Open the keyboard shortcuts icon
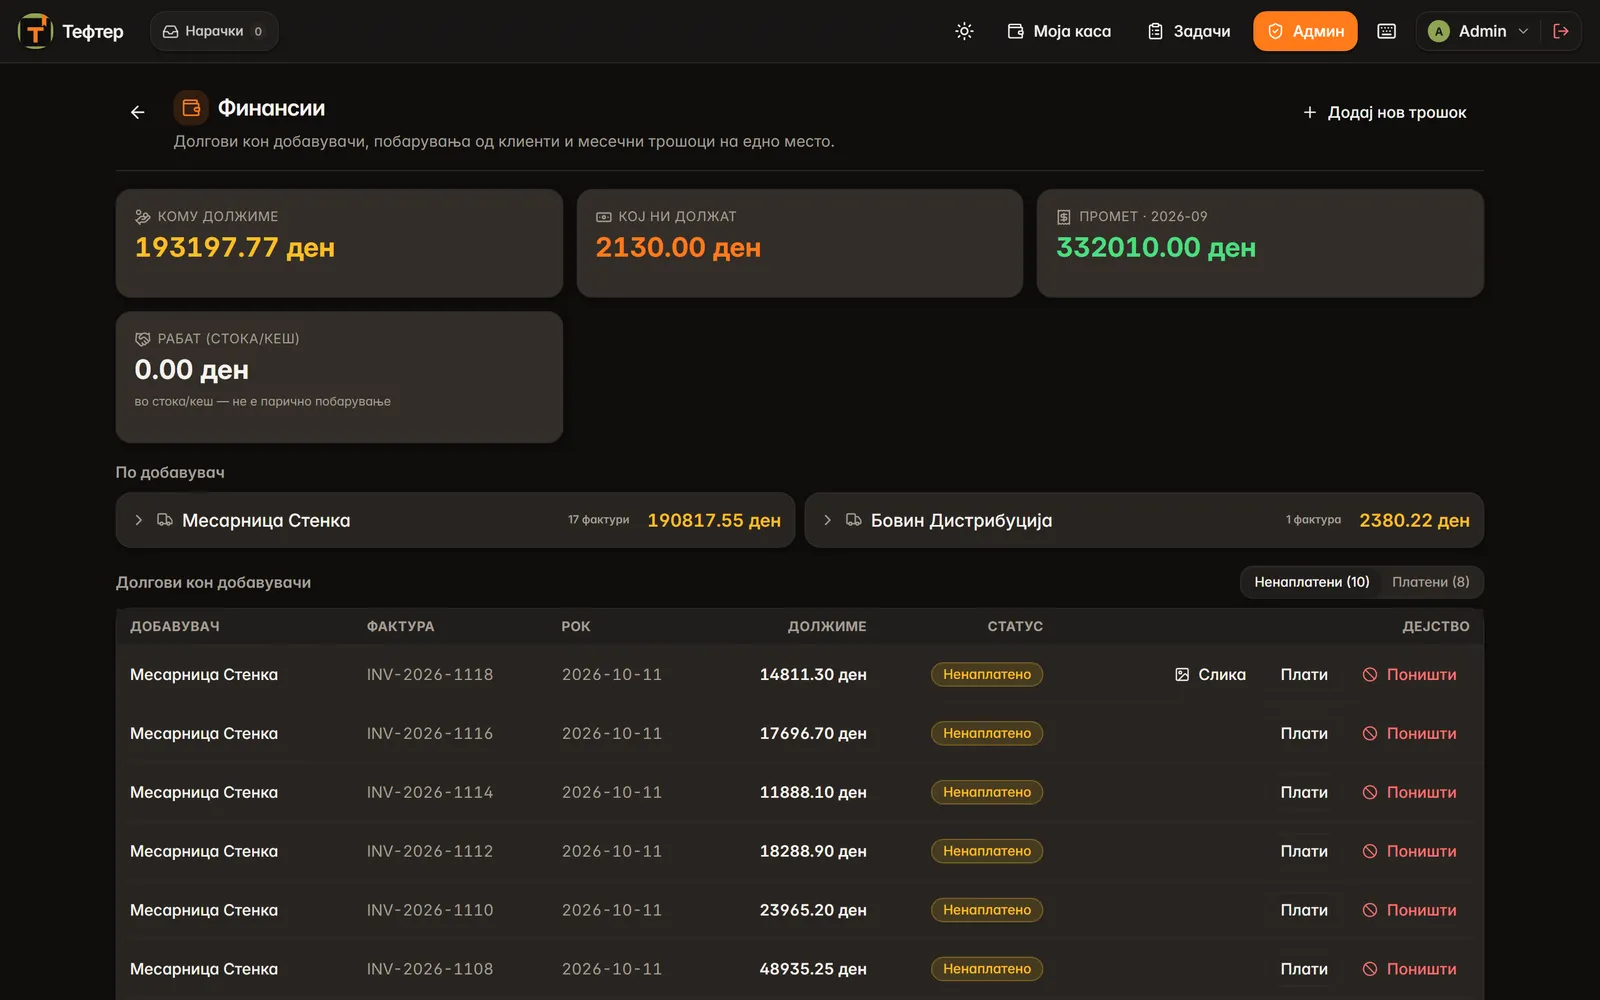Viewport: 1600px width, 1000px height. [x=1386, y=31]
